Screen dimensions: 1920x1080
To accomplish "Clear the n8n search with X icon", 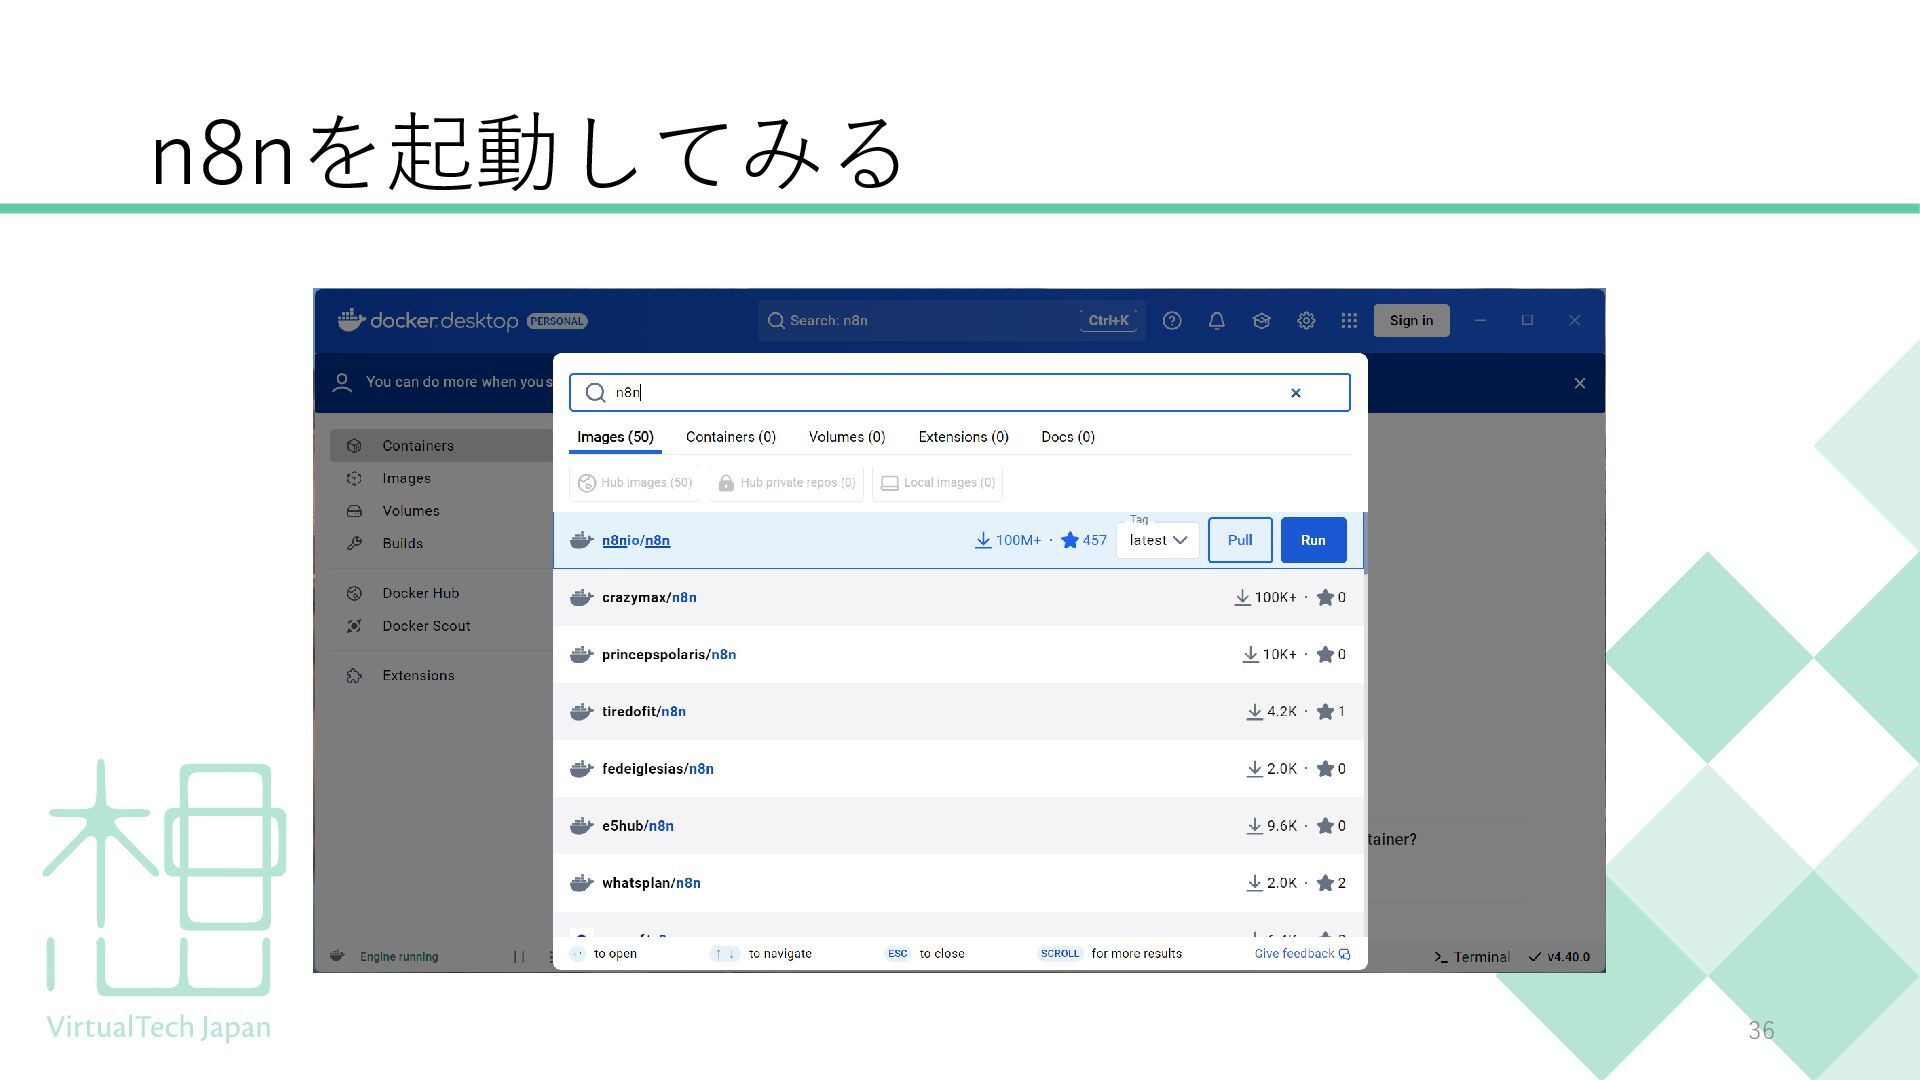I will pyautogui.click(x=1296, y=393).
